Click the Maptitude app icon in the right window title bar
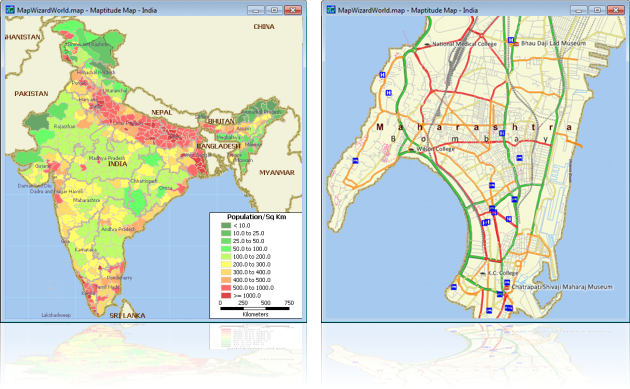Image resolution: width=630 pixels, height=389 pixels. (331, 9)
